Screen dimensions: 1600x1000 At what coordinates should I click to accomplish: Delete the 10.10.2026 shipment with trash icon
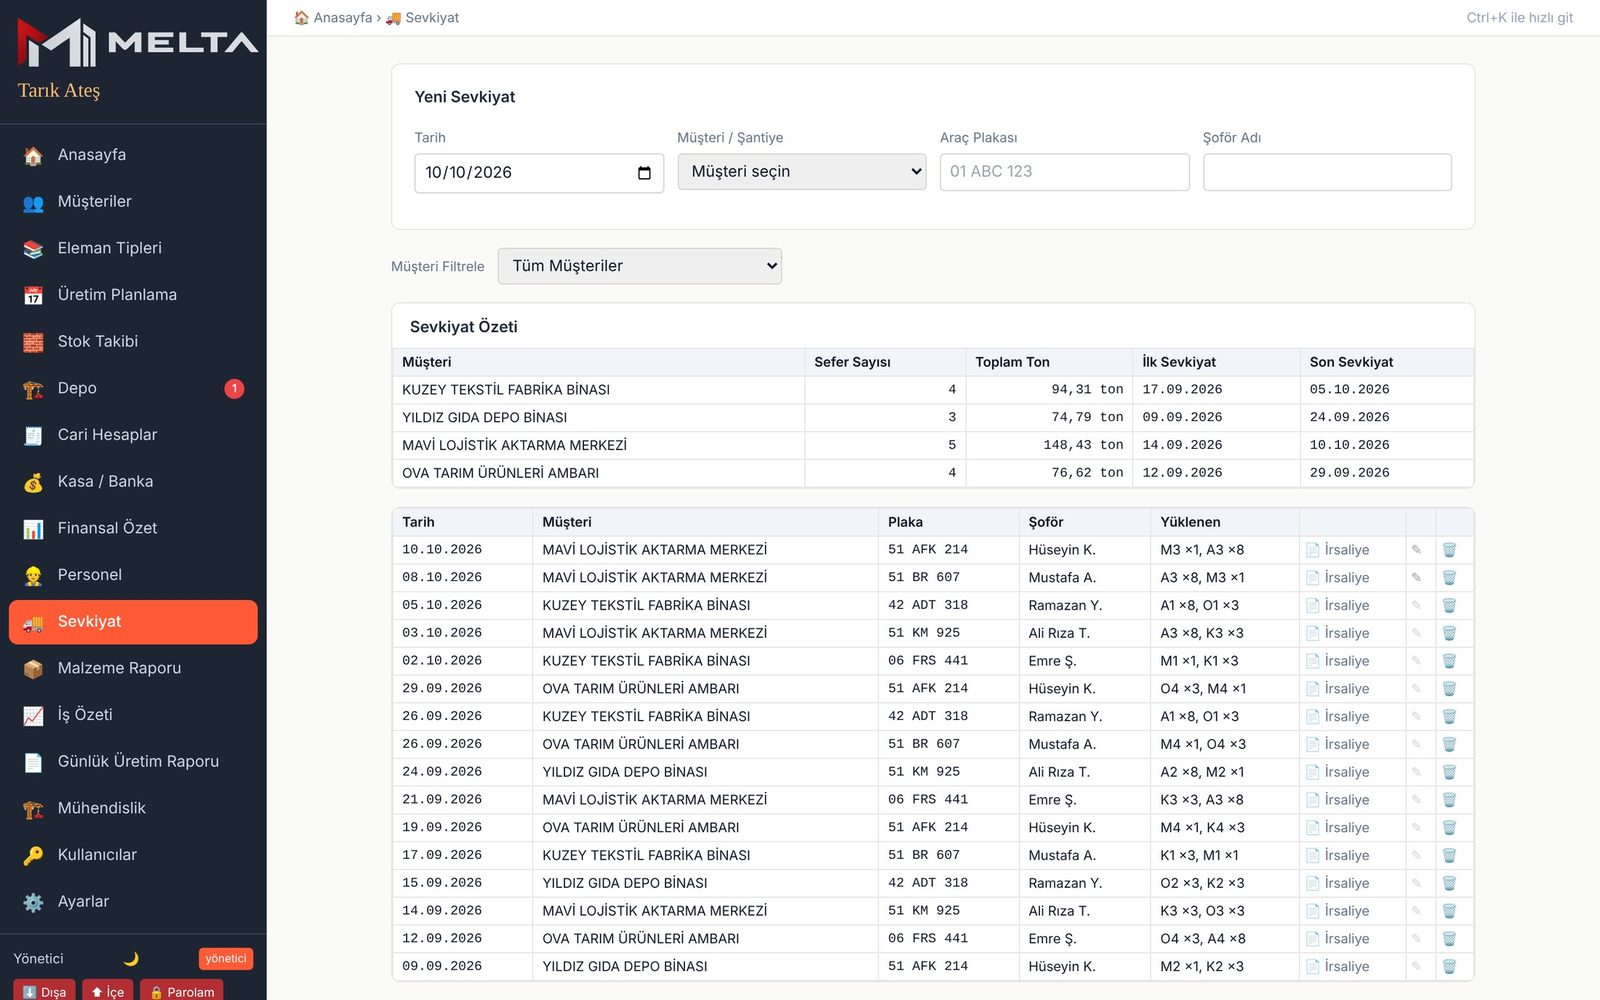click(1449, 550)
